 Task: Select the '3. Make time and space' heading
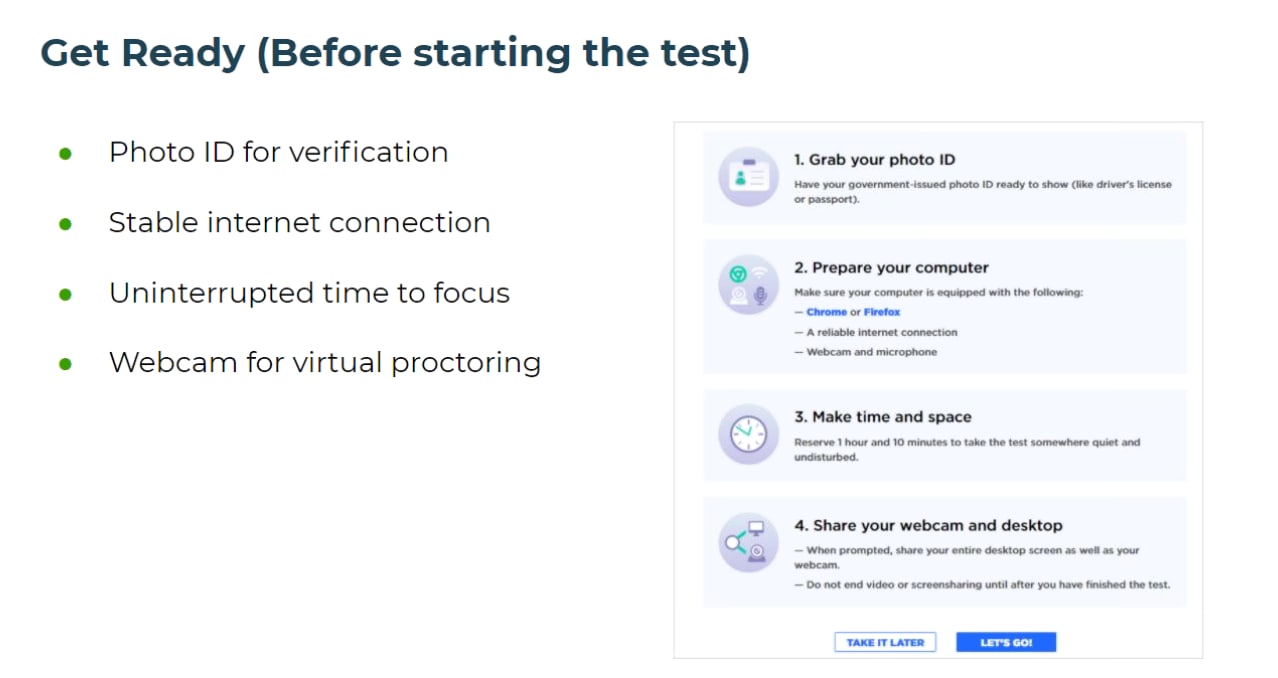[x=883, y=417]
